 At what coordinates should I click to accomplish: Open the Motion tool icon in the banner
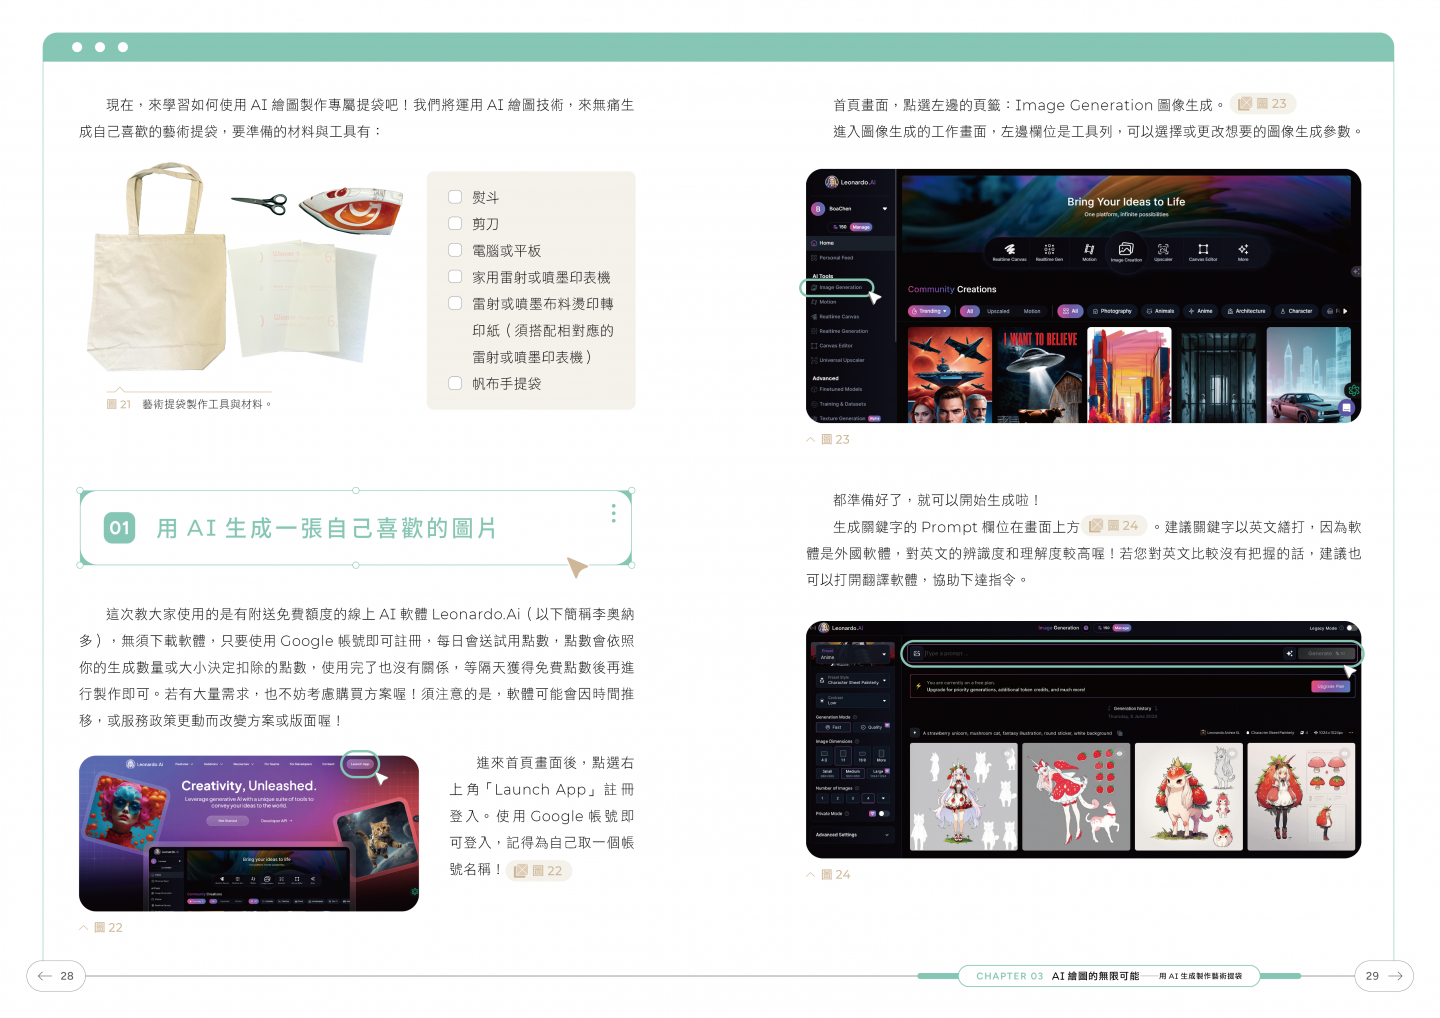point(1089,250)
